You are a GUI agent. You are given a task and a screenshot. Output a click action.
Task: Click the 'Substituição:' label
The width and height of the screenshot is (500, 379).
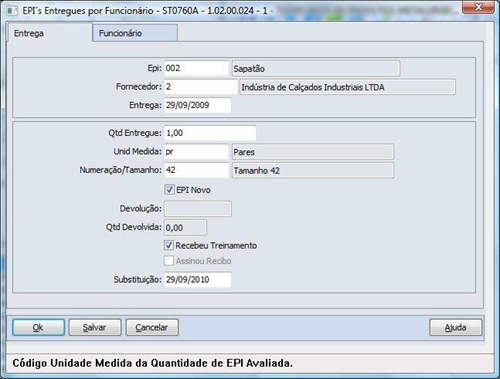click(137, 279)
